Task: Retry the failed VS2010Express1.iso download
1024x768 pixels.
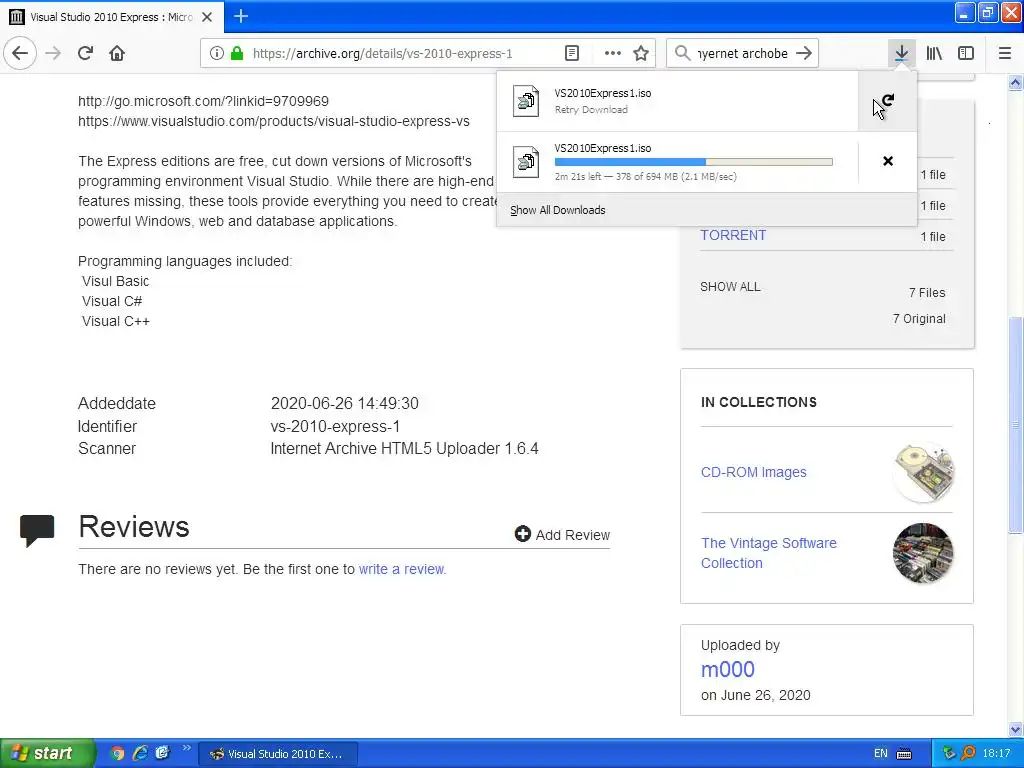Action: click(888, 101)
